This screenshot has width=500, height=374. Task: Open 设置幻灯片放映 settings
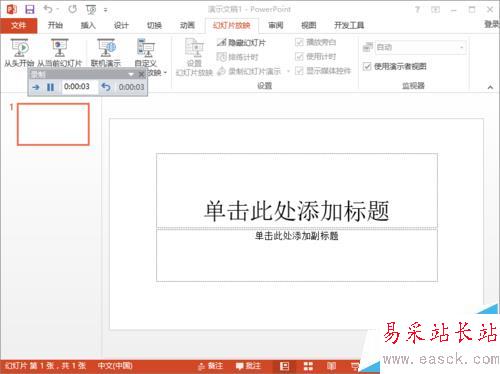point(194,57)
